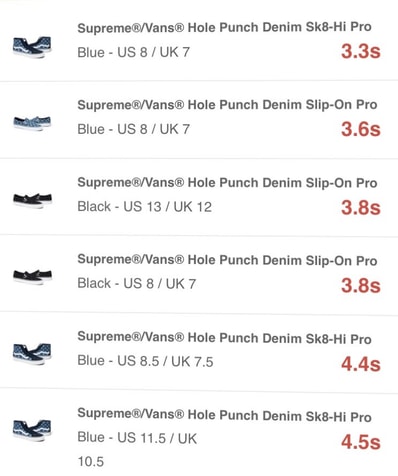Click the 3.3s checkout time
Image resolution: width=398 pixels, height=476 pixels.
[361, 52]
